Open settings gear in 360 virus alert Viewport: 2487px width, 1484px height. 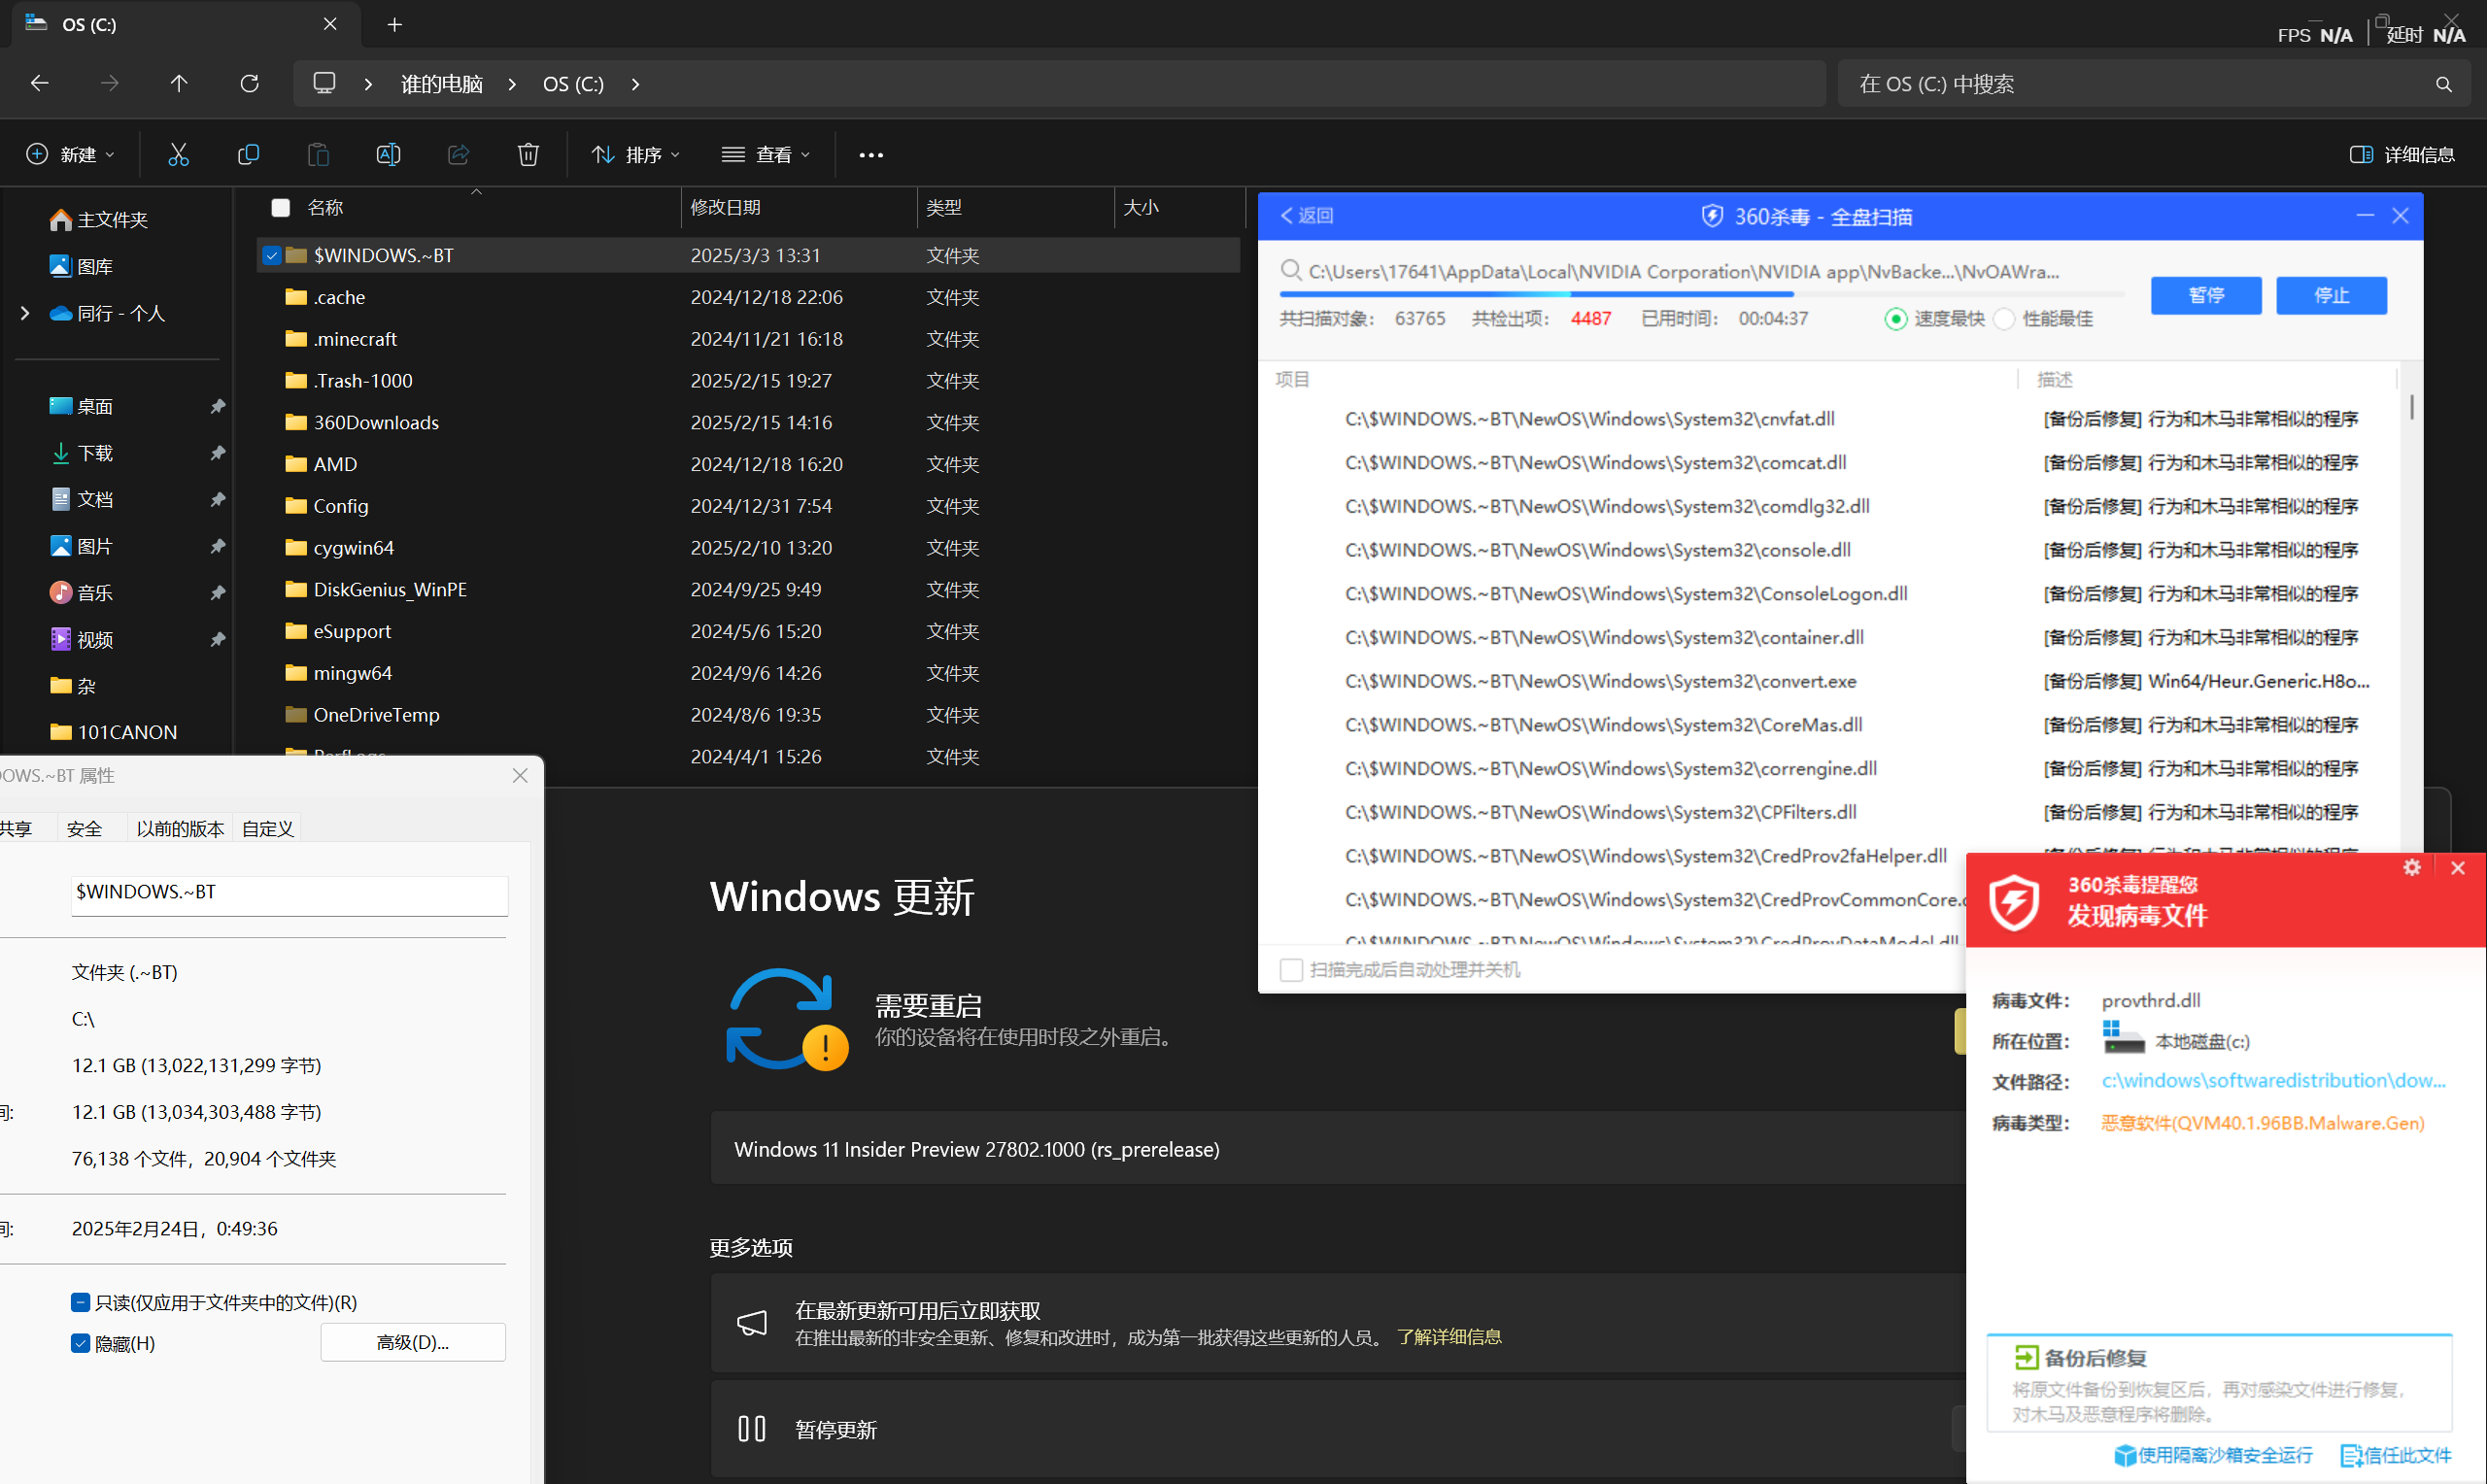[2411, 867]
